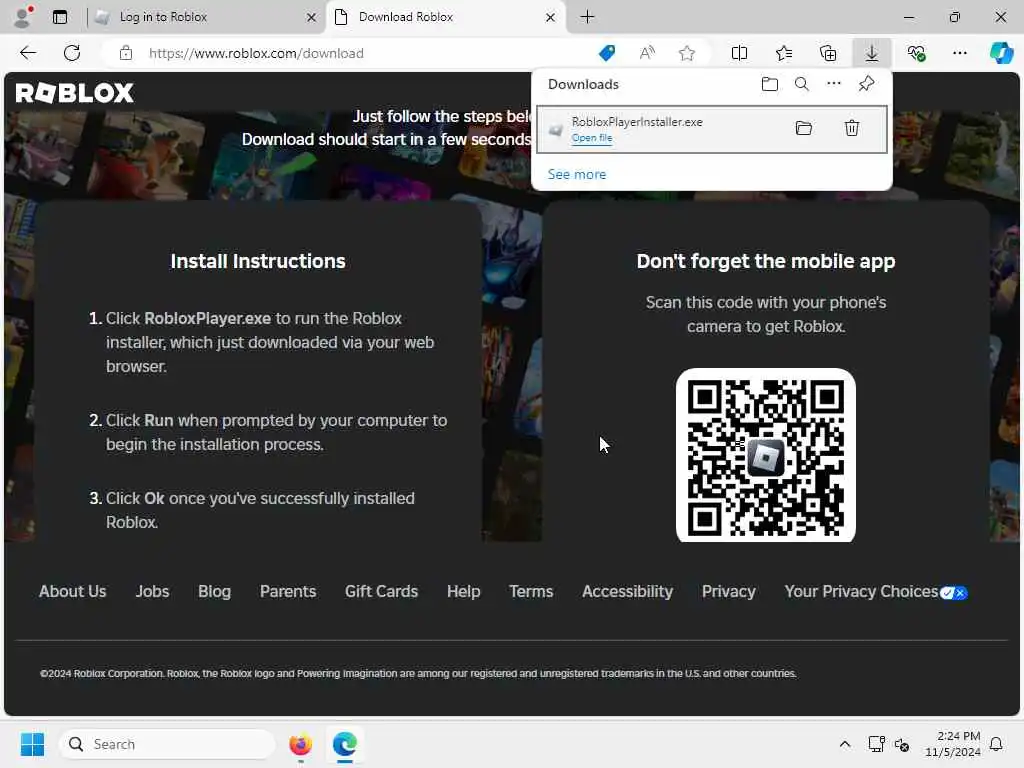Click the taskbar Search box
1024x768 pixels.
click(167, 744)
